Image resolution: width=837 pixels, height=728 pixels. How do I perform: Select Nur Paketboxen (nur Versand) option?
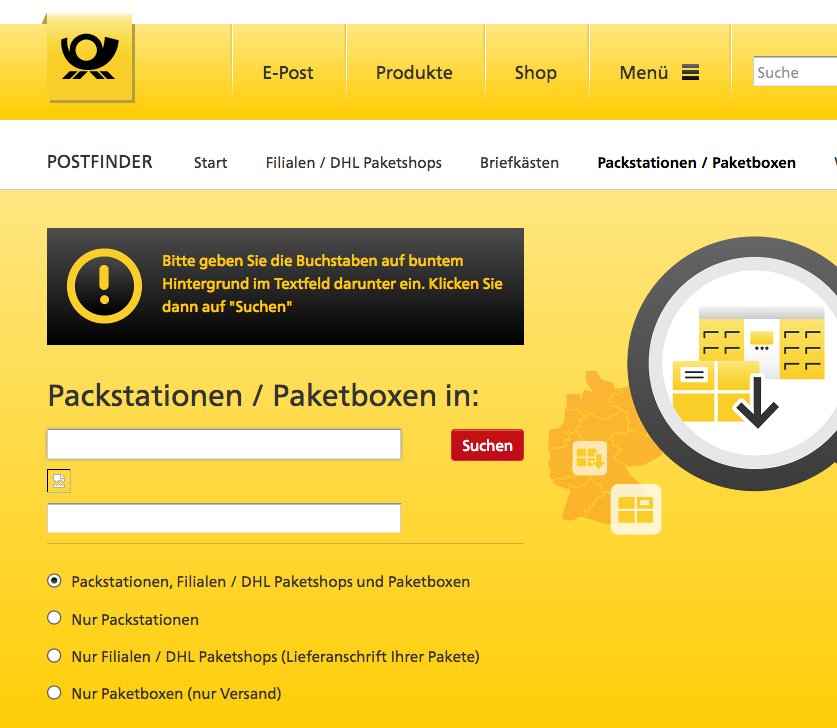[54, 693]
